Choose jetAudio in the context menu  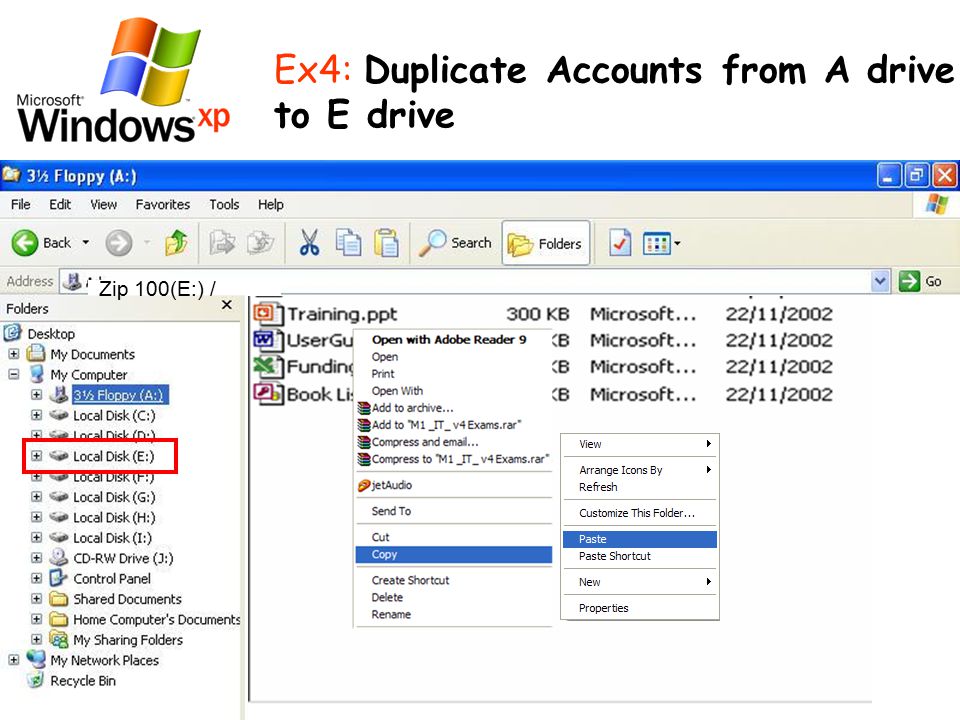(x=391, y=485)
